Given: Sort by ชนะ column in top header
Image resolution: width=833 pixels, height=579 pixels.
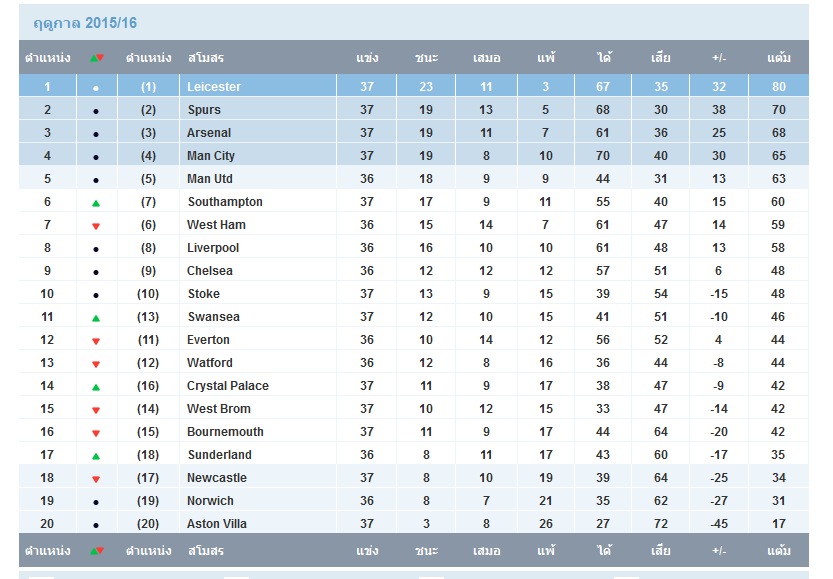Looking at the screenshot, I should 426,57.
